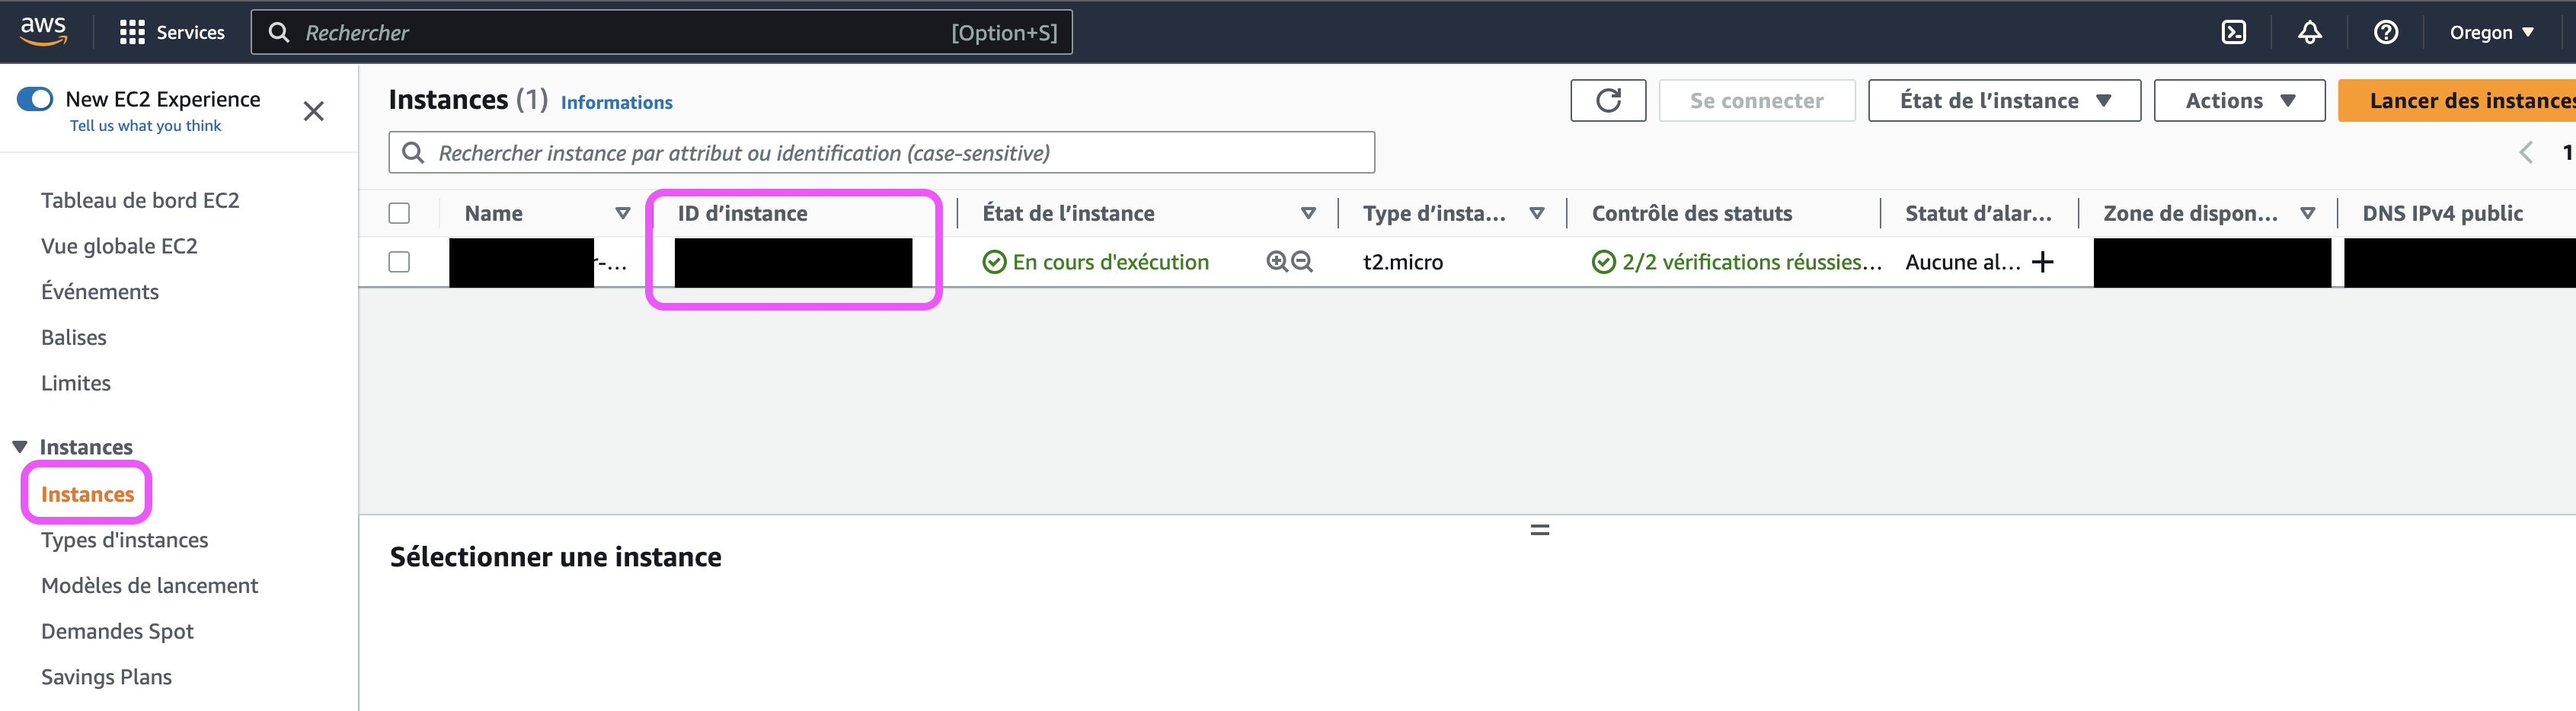Open the notifications bell
The width and height of the screenshot is (2576, 711).
(x=2310, y=32)
